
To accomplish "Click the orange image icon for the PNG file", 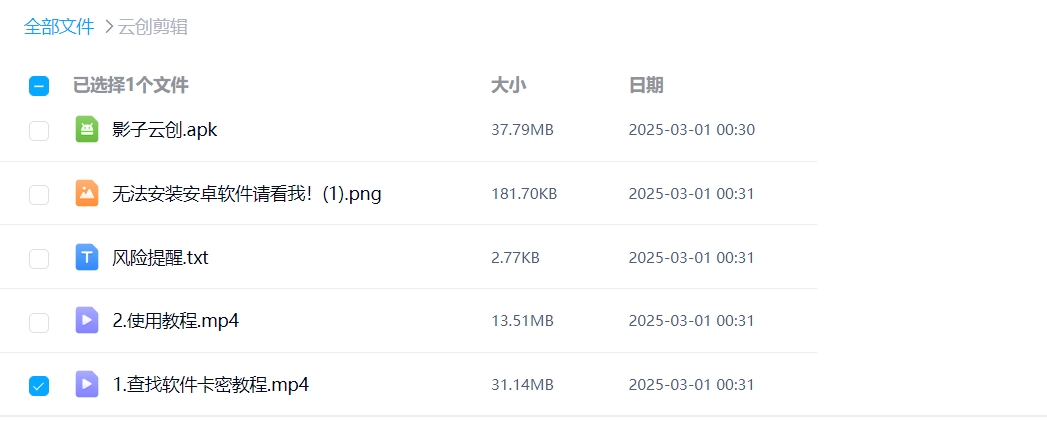I will tap(87, 193).
